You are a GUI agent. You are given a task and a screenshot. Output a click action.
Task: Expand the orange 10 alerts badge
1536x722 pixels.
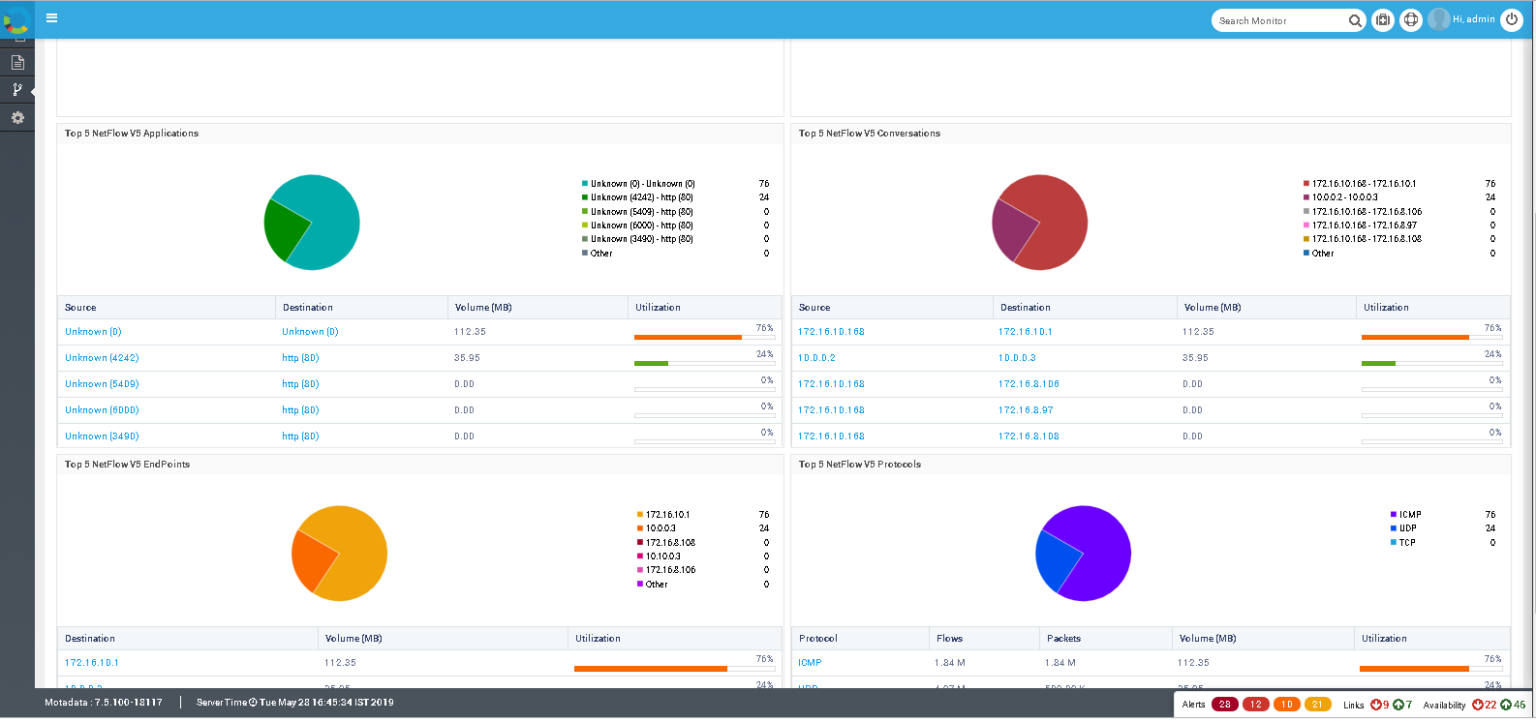(x=1288, y=704)
